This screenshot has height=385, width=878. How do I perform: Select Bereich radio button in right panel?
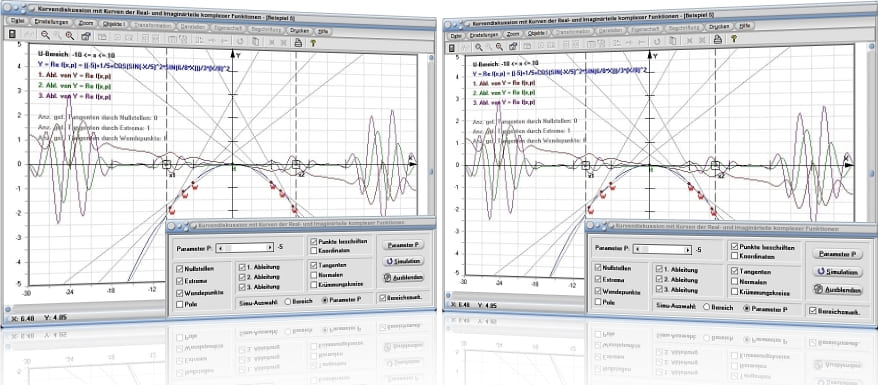(x=707, y=307)
